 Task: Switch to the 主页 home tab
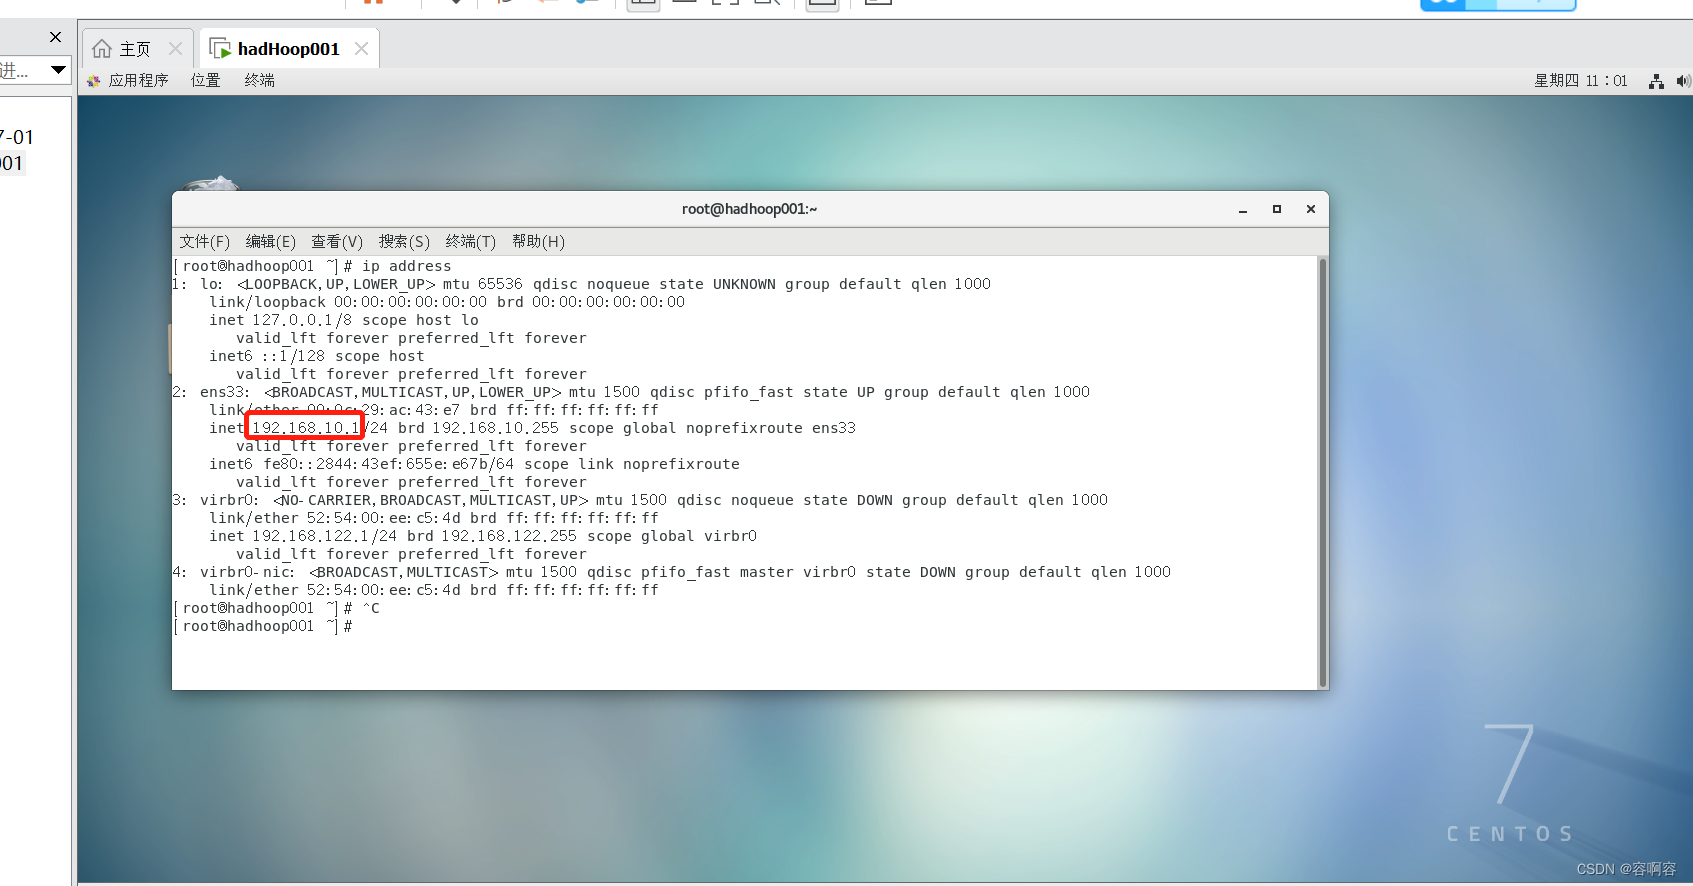(135, 49)
